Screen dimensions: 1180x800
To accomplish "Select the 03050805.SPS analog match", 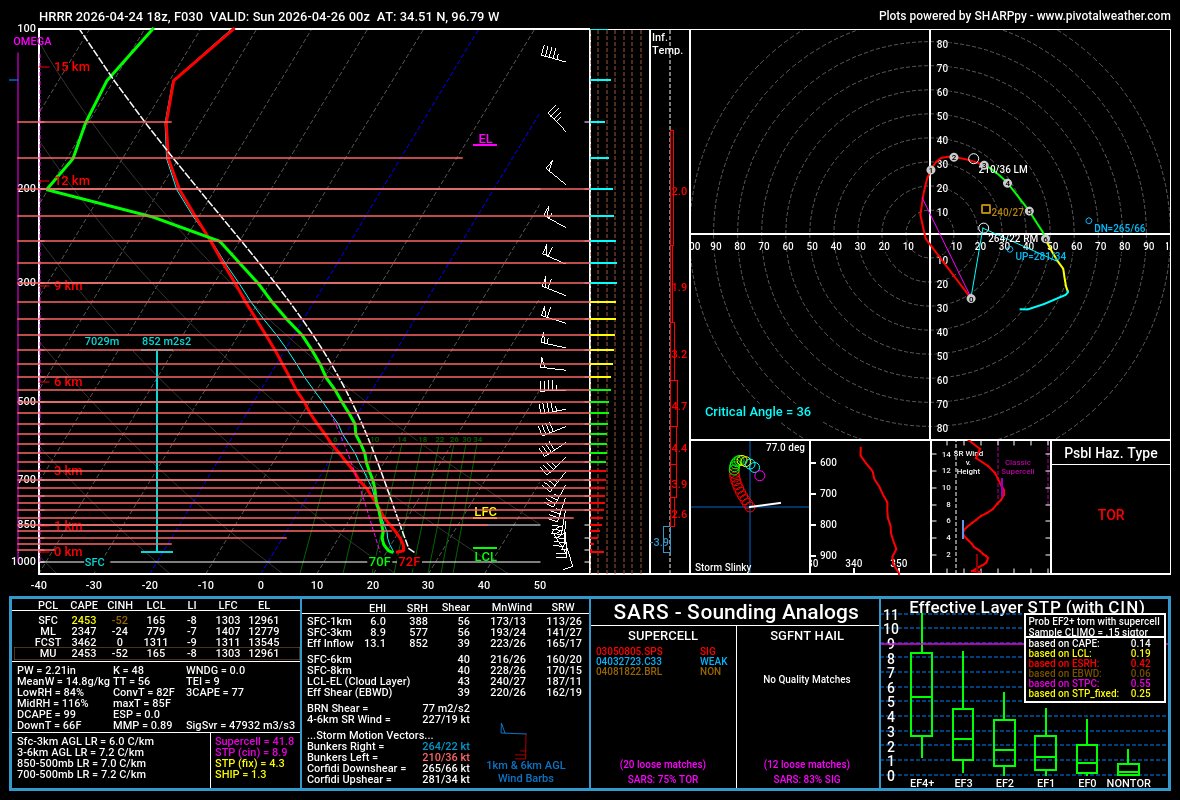I will click(x=629, y=651).
